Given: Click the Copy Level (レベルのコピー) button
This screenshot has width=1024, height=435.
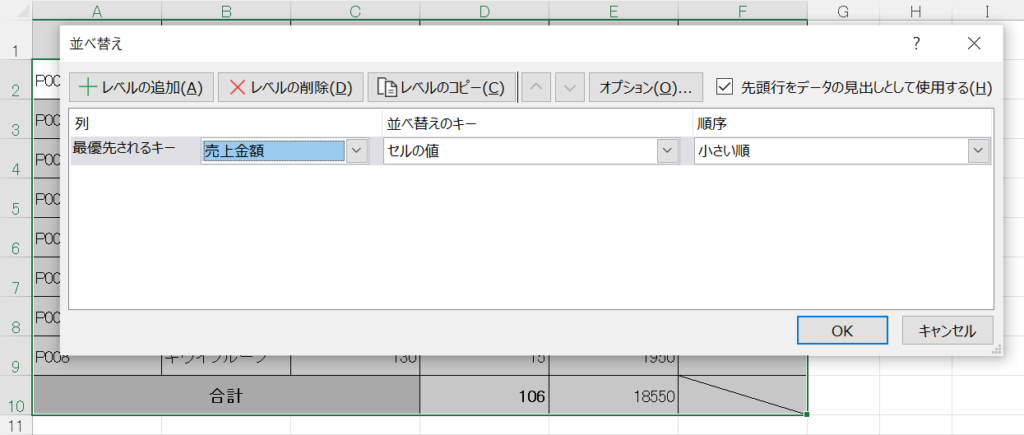Looking at the screenshot, I should (441, 87).
